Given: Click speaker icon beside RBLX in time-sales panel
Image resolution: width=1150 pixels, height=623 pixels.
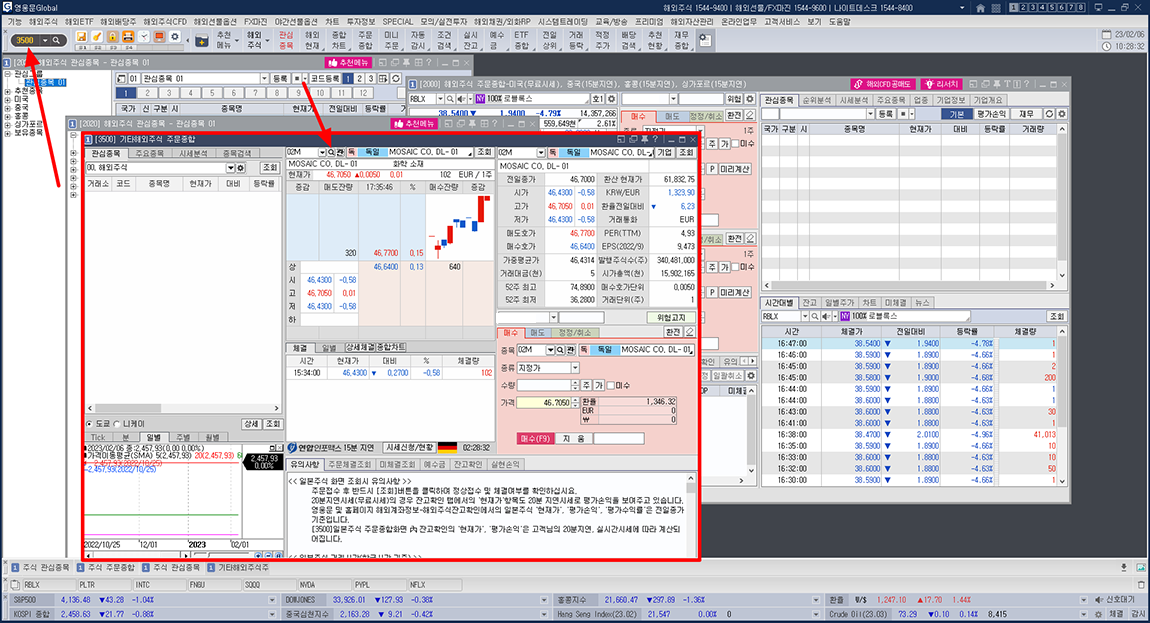Looking at the screenshot, I should pyautogui.click(x=826, y=316).
